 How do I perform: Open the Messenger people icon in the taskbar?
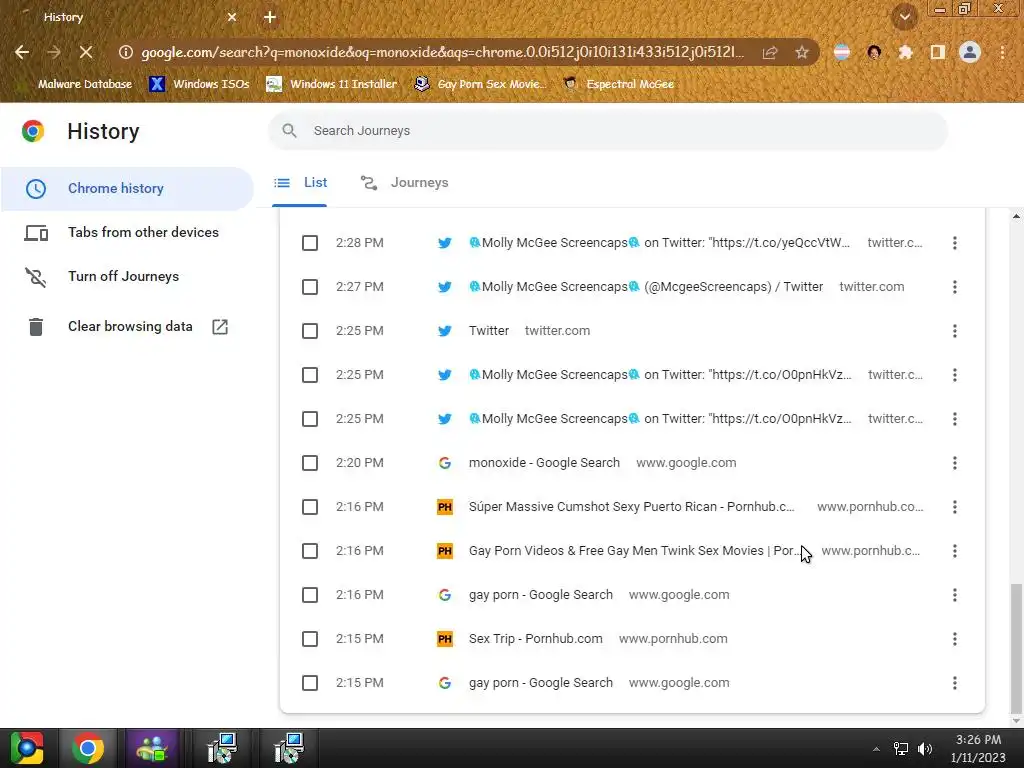pos(152,748)
